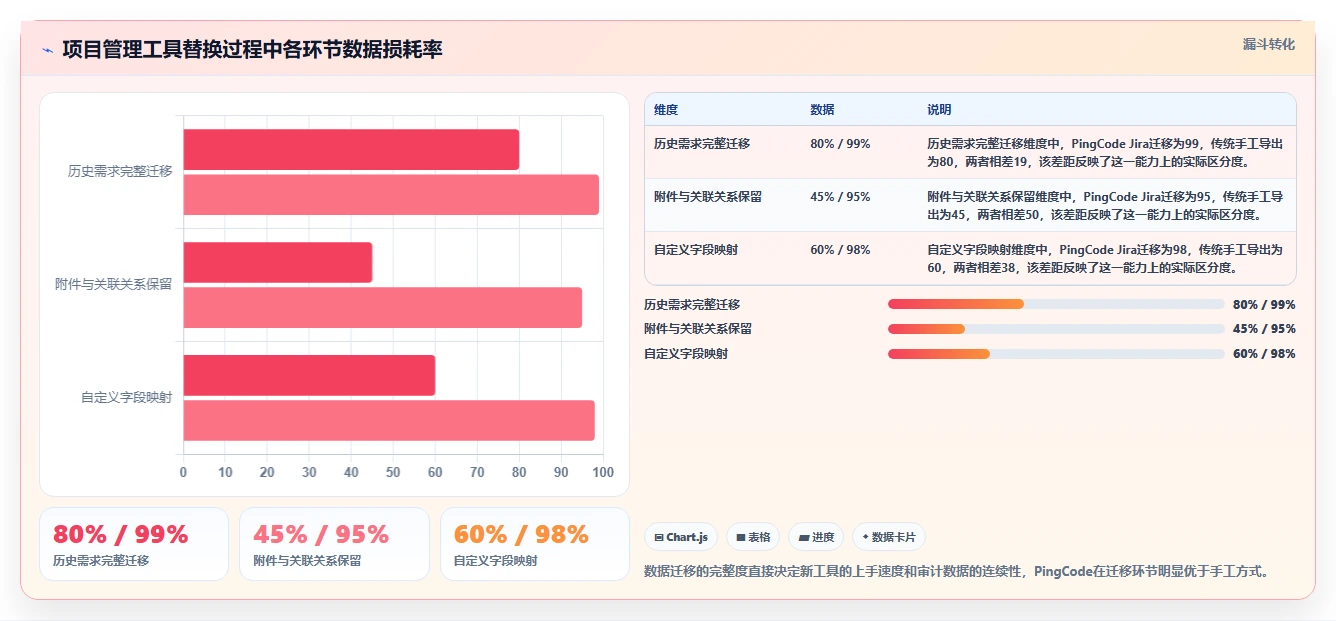Click the Chart.js chip

tap(681, 537)
